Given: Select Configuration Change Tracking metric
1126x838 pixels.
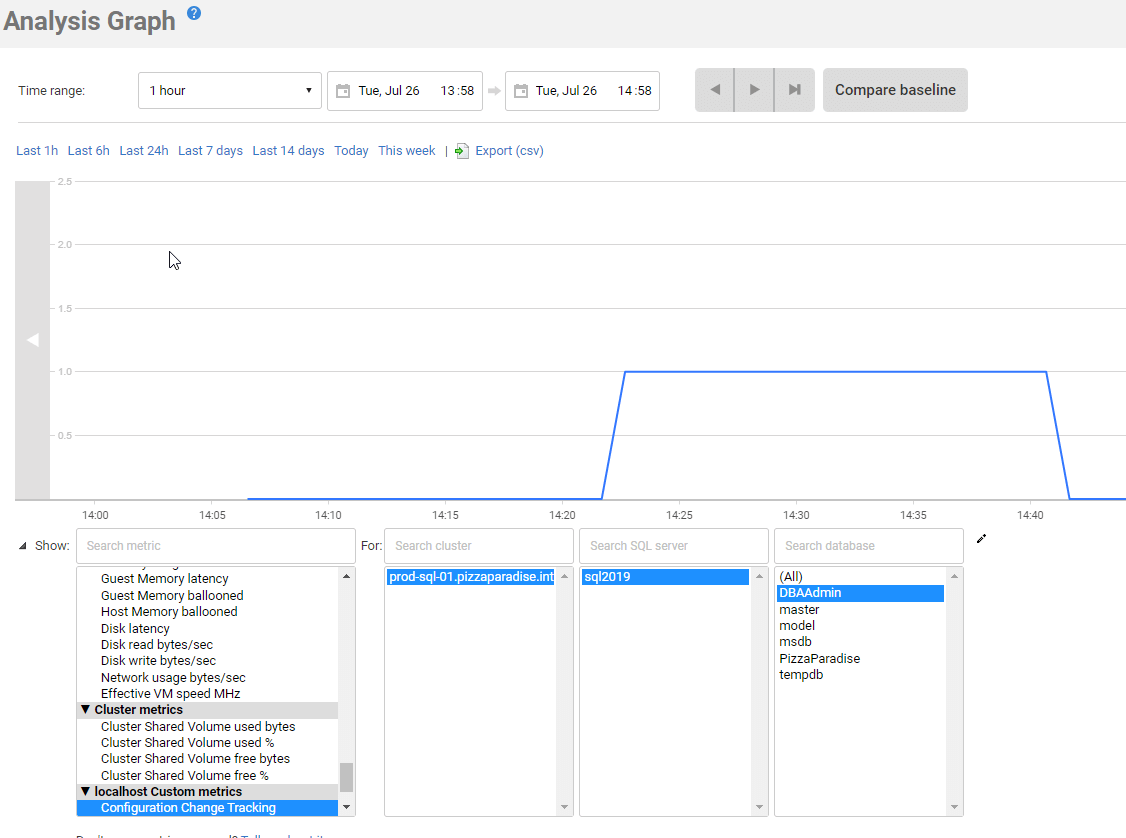Looking at the screenshot, I should click(207, 808).
